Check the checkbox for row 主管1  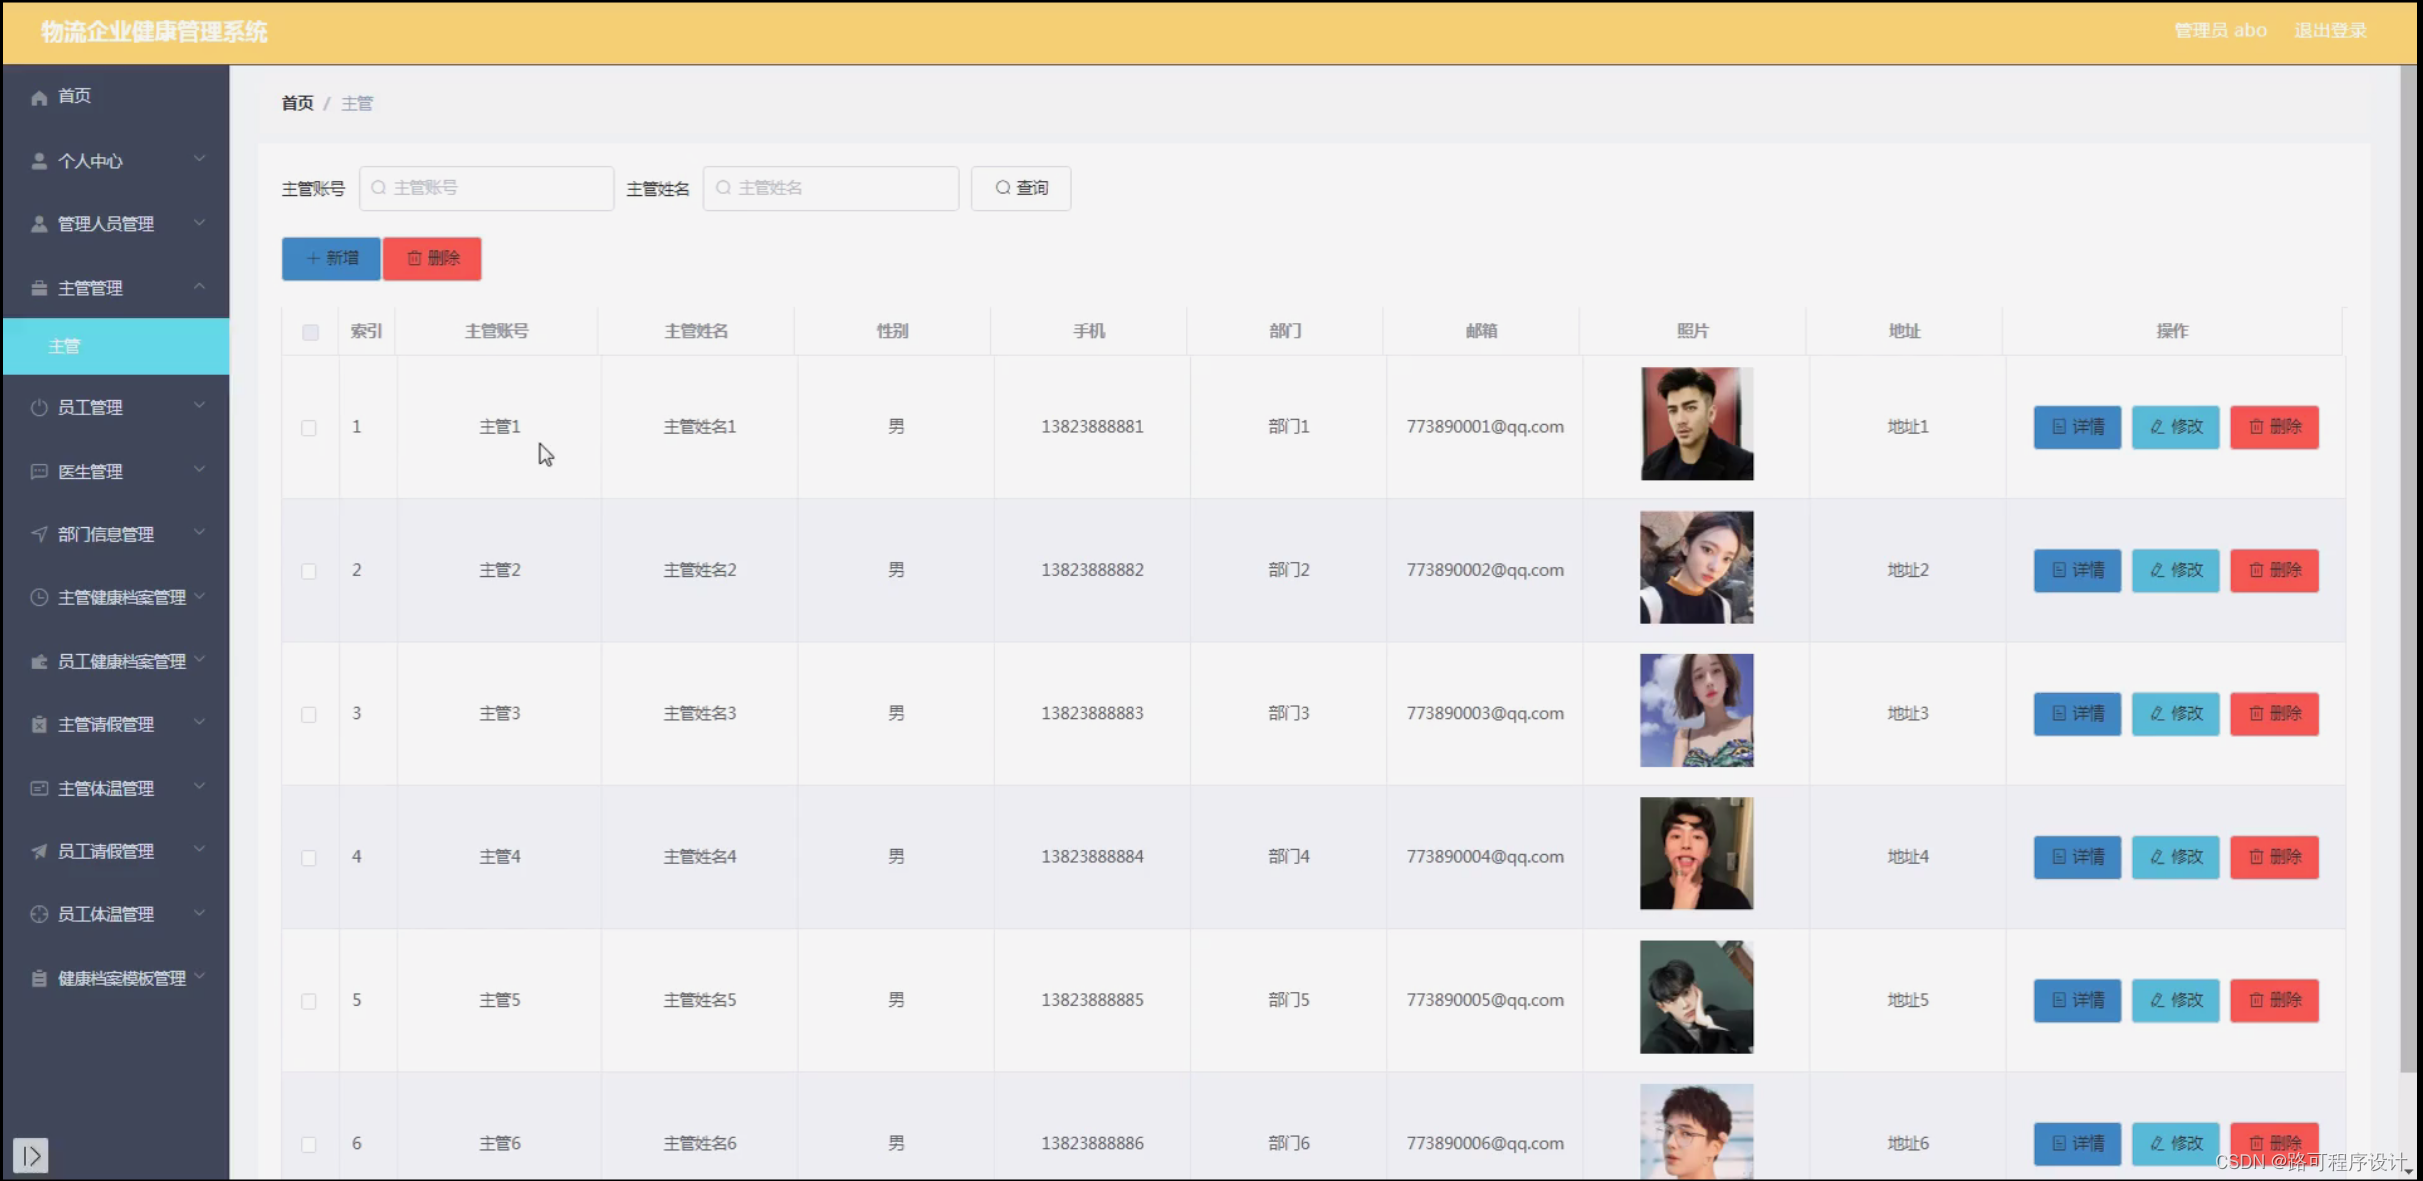[309, 428]
